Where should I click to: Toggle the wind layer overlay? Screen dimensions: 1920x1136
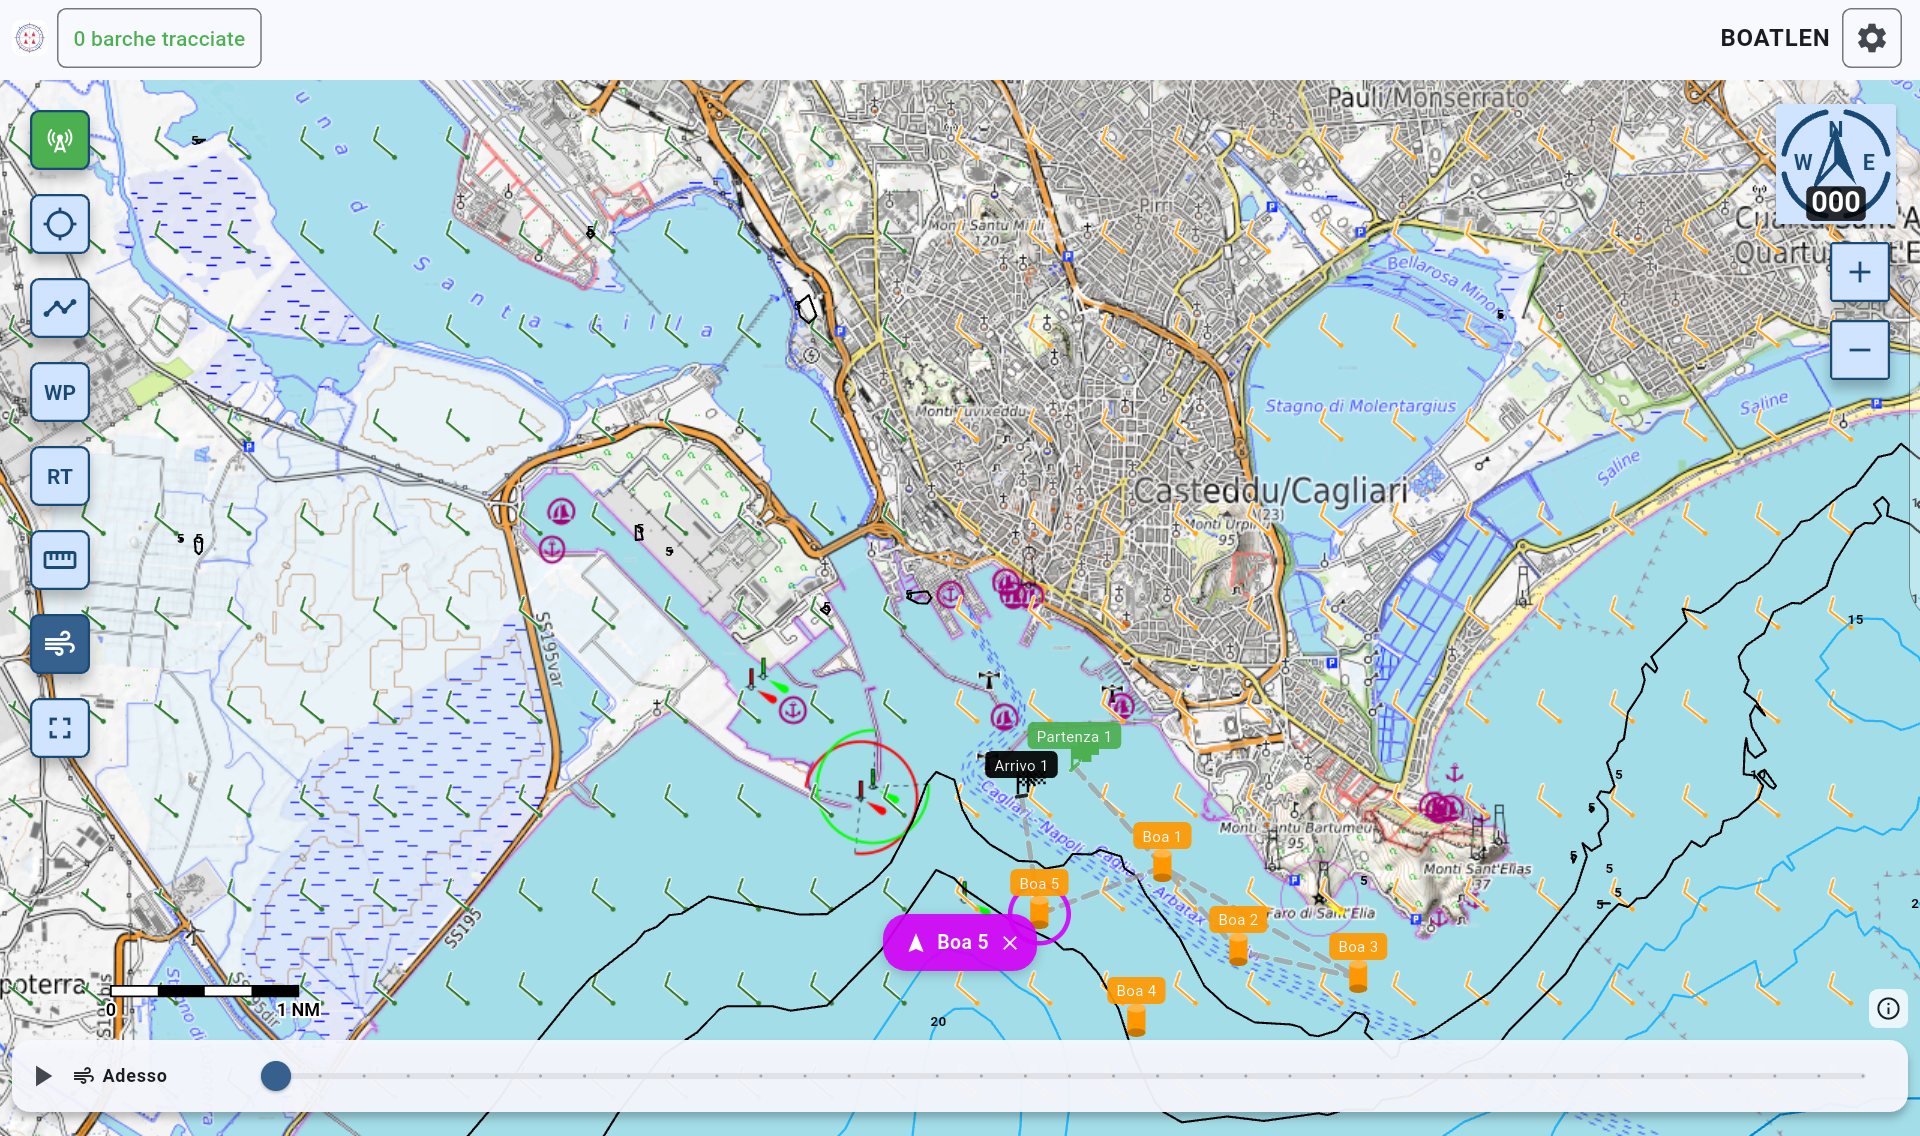(60, 644)
